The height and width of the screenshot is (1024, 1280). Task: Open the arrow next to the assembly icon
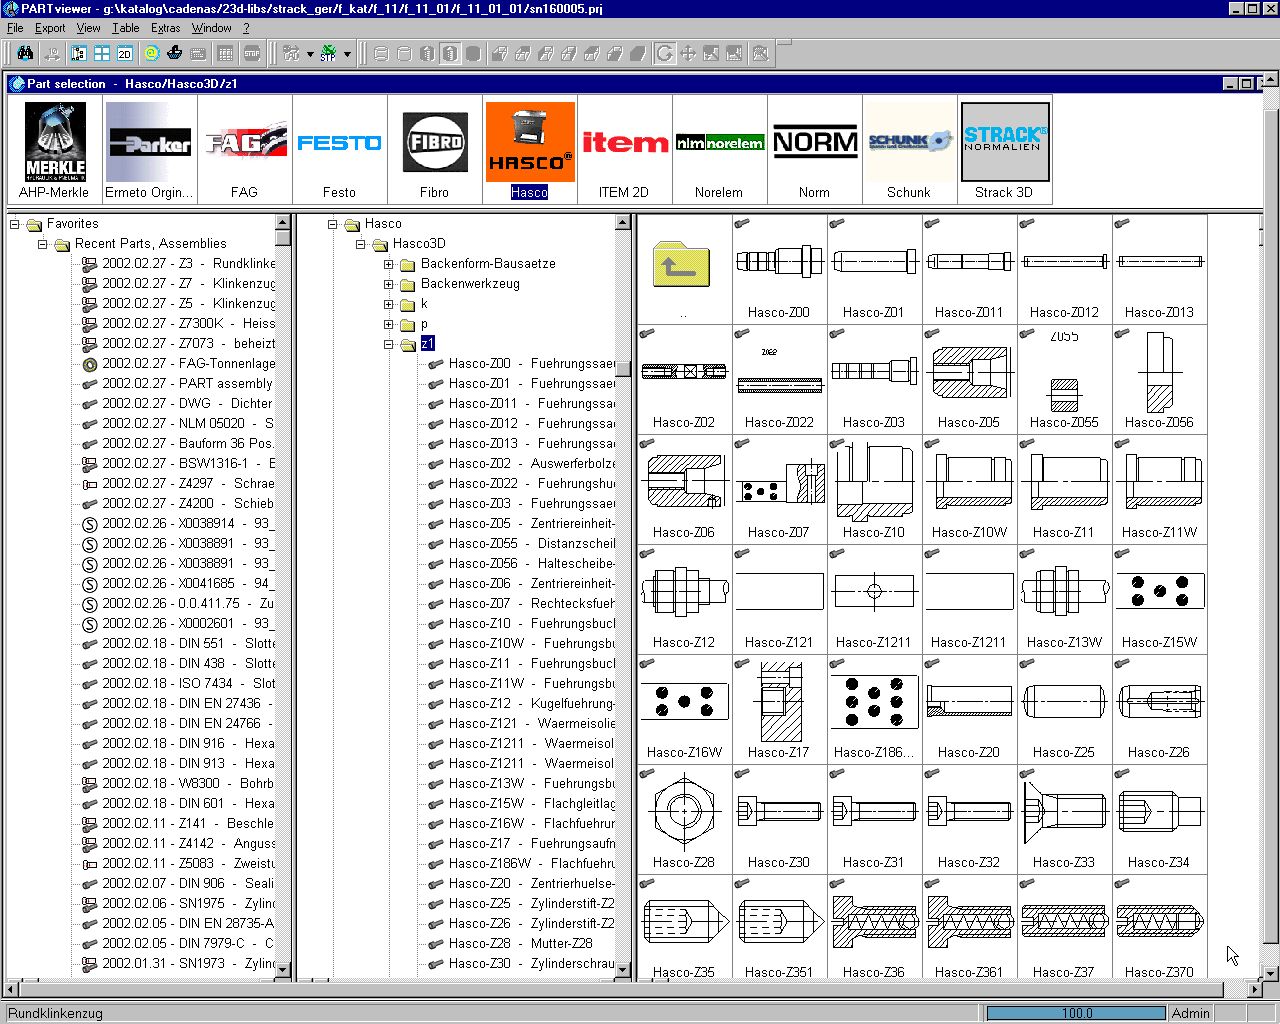coord(309,53)
